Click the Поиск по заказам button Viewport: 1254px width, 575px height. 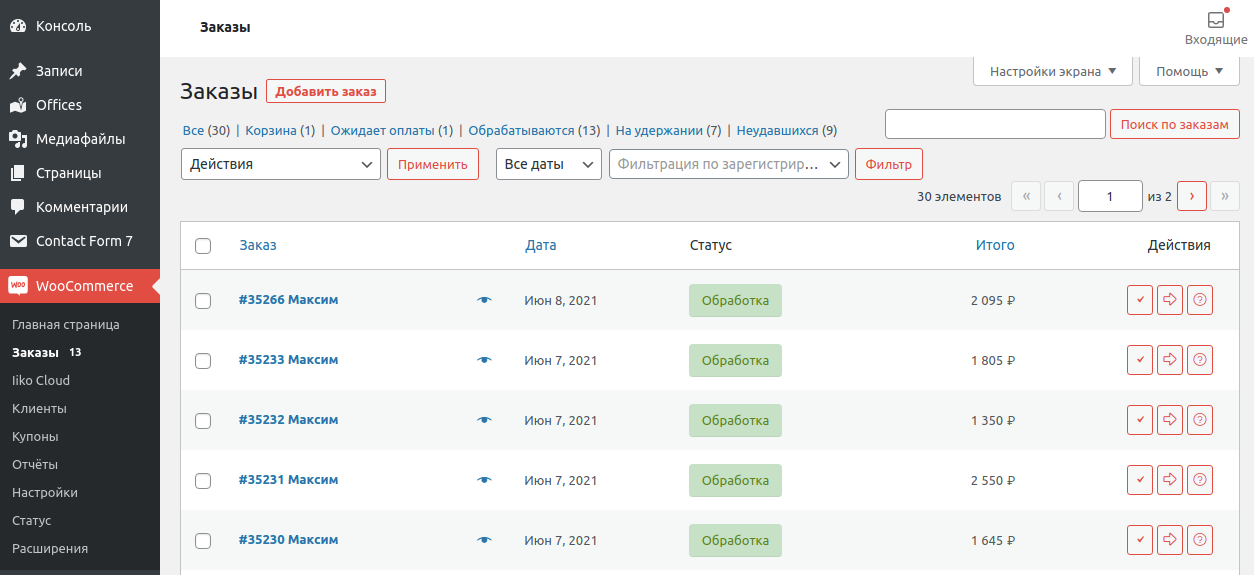[1175, 124]
